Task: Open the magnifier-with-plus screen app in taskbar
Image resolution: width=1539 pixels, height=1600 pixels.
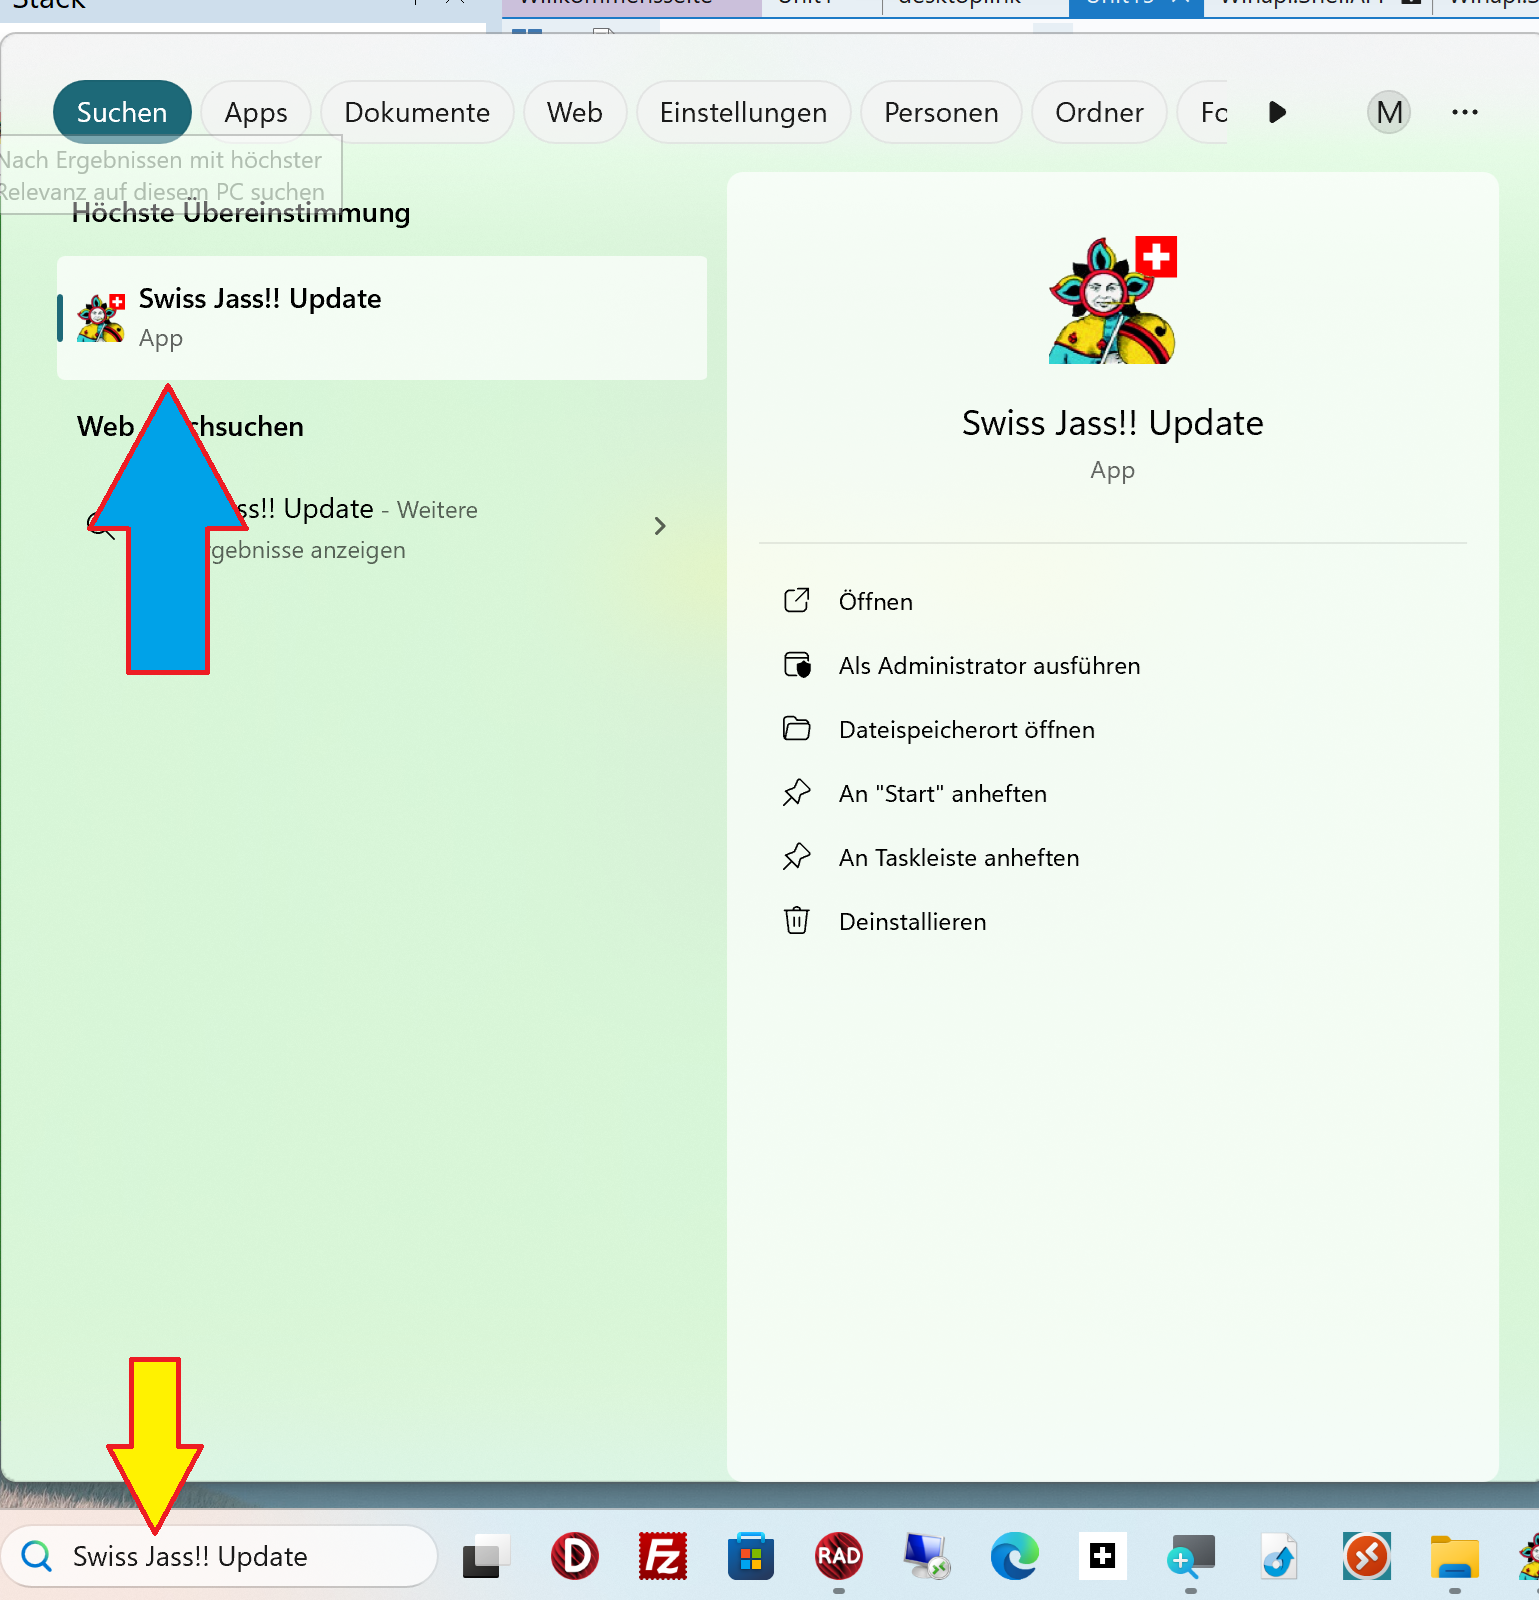Action: [x=1190, y=1556]
